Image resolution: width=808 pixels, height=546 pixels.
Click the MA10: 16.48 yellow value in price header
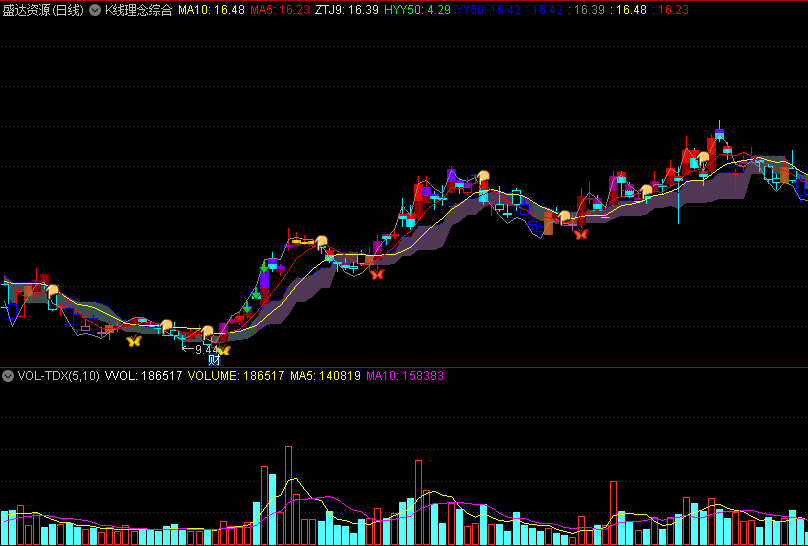(211, 10)
